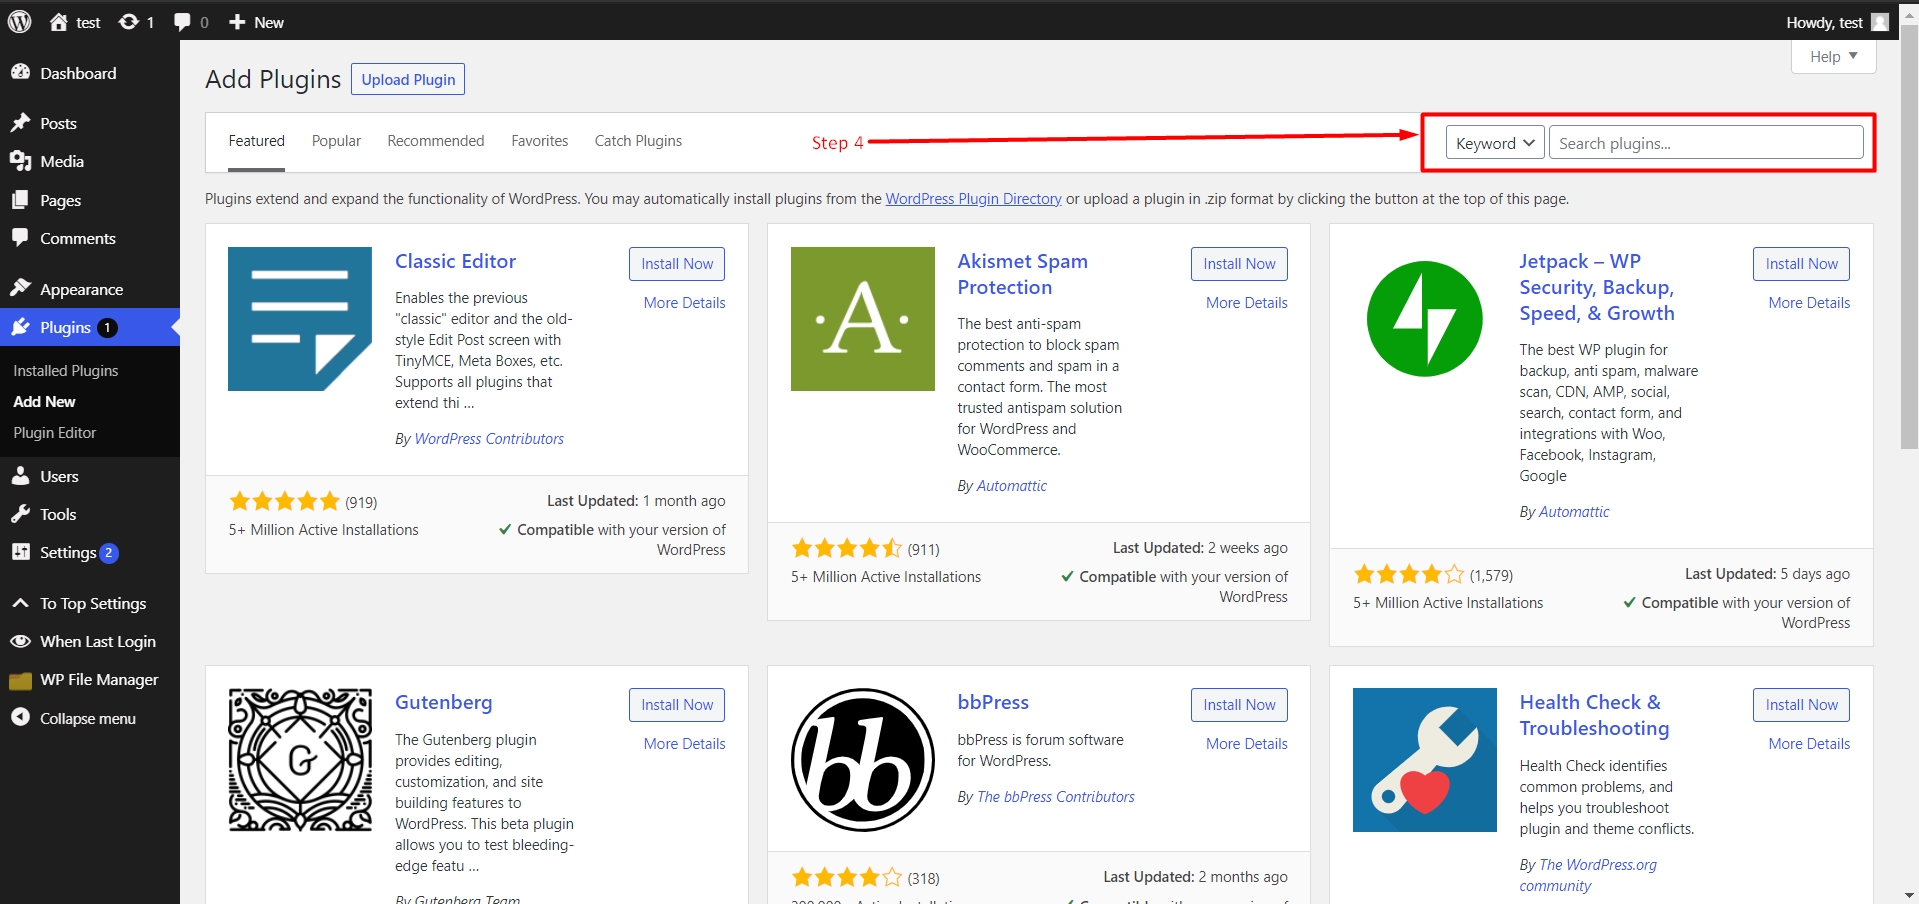Viewport: 1919px width, 904px height.
Task: Click the plus New icon in admin bar
Action: tap(237, 22)
